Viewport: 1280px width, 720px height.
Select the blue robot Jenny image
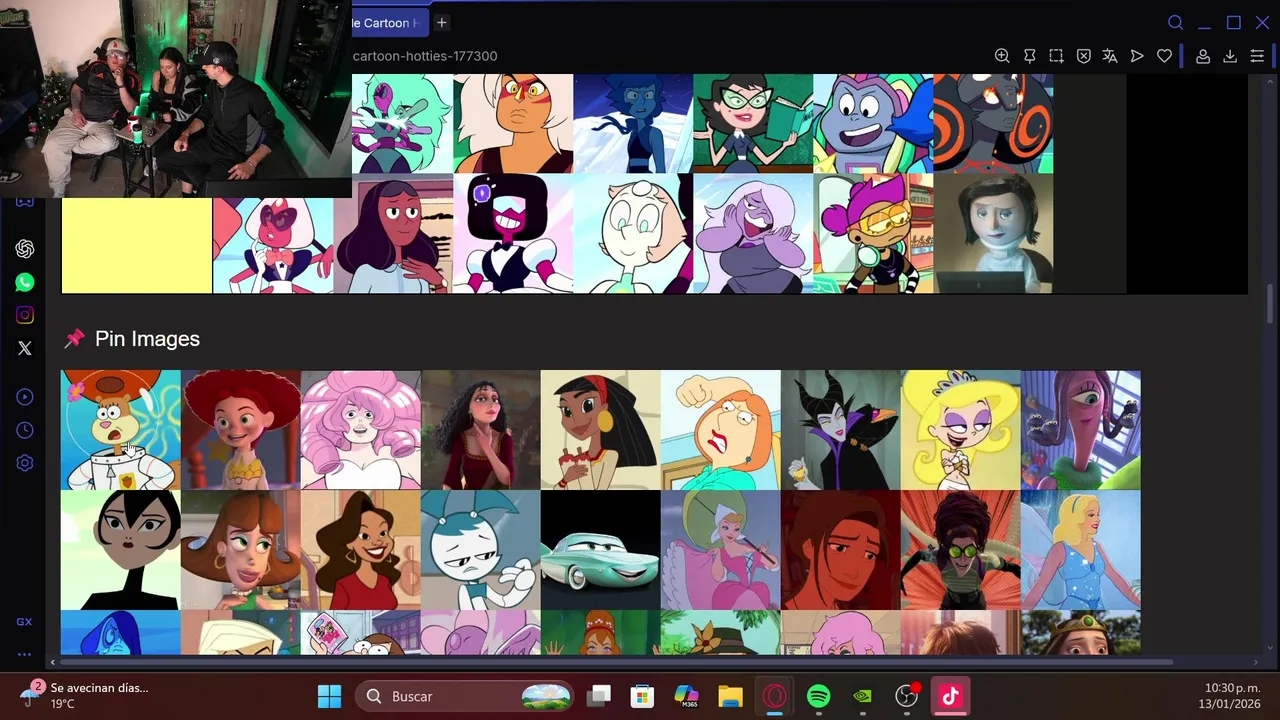pyautogui.click(x=481, y=550)
